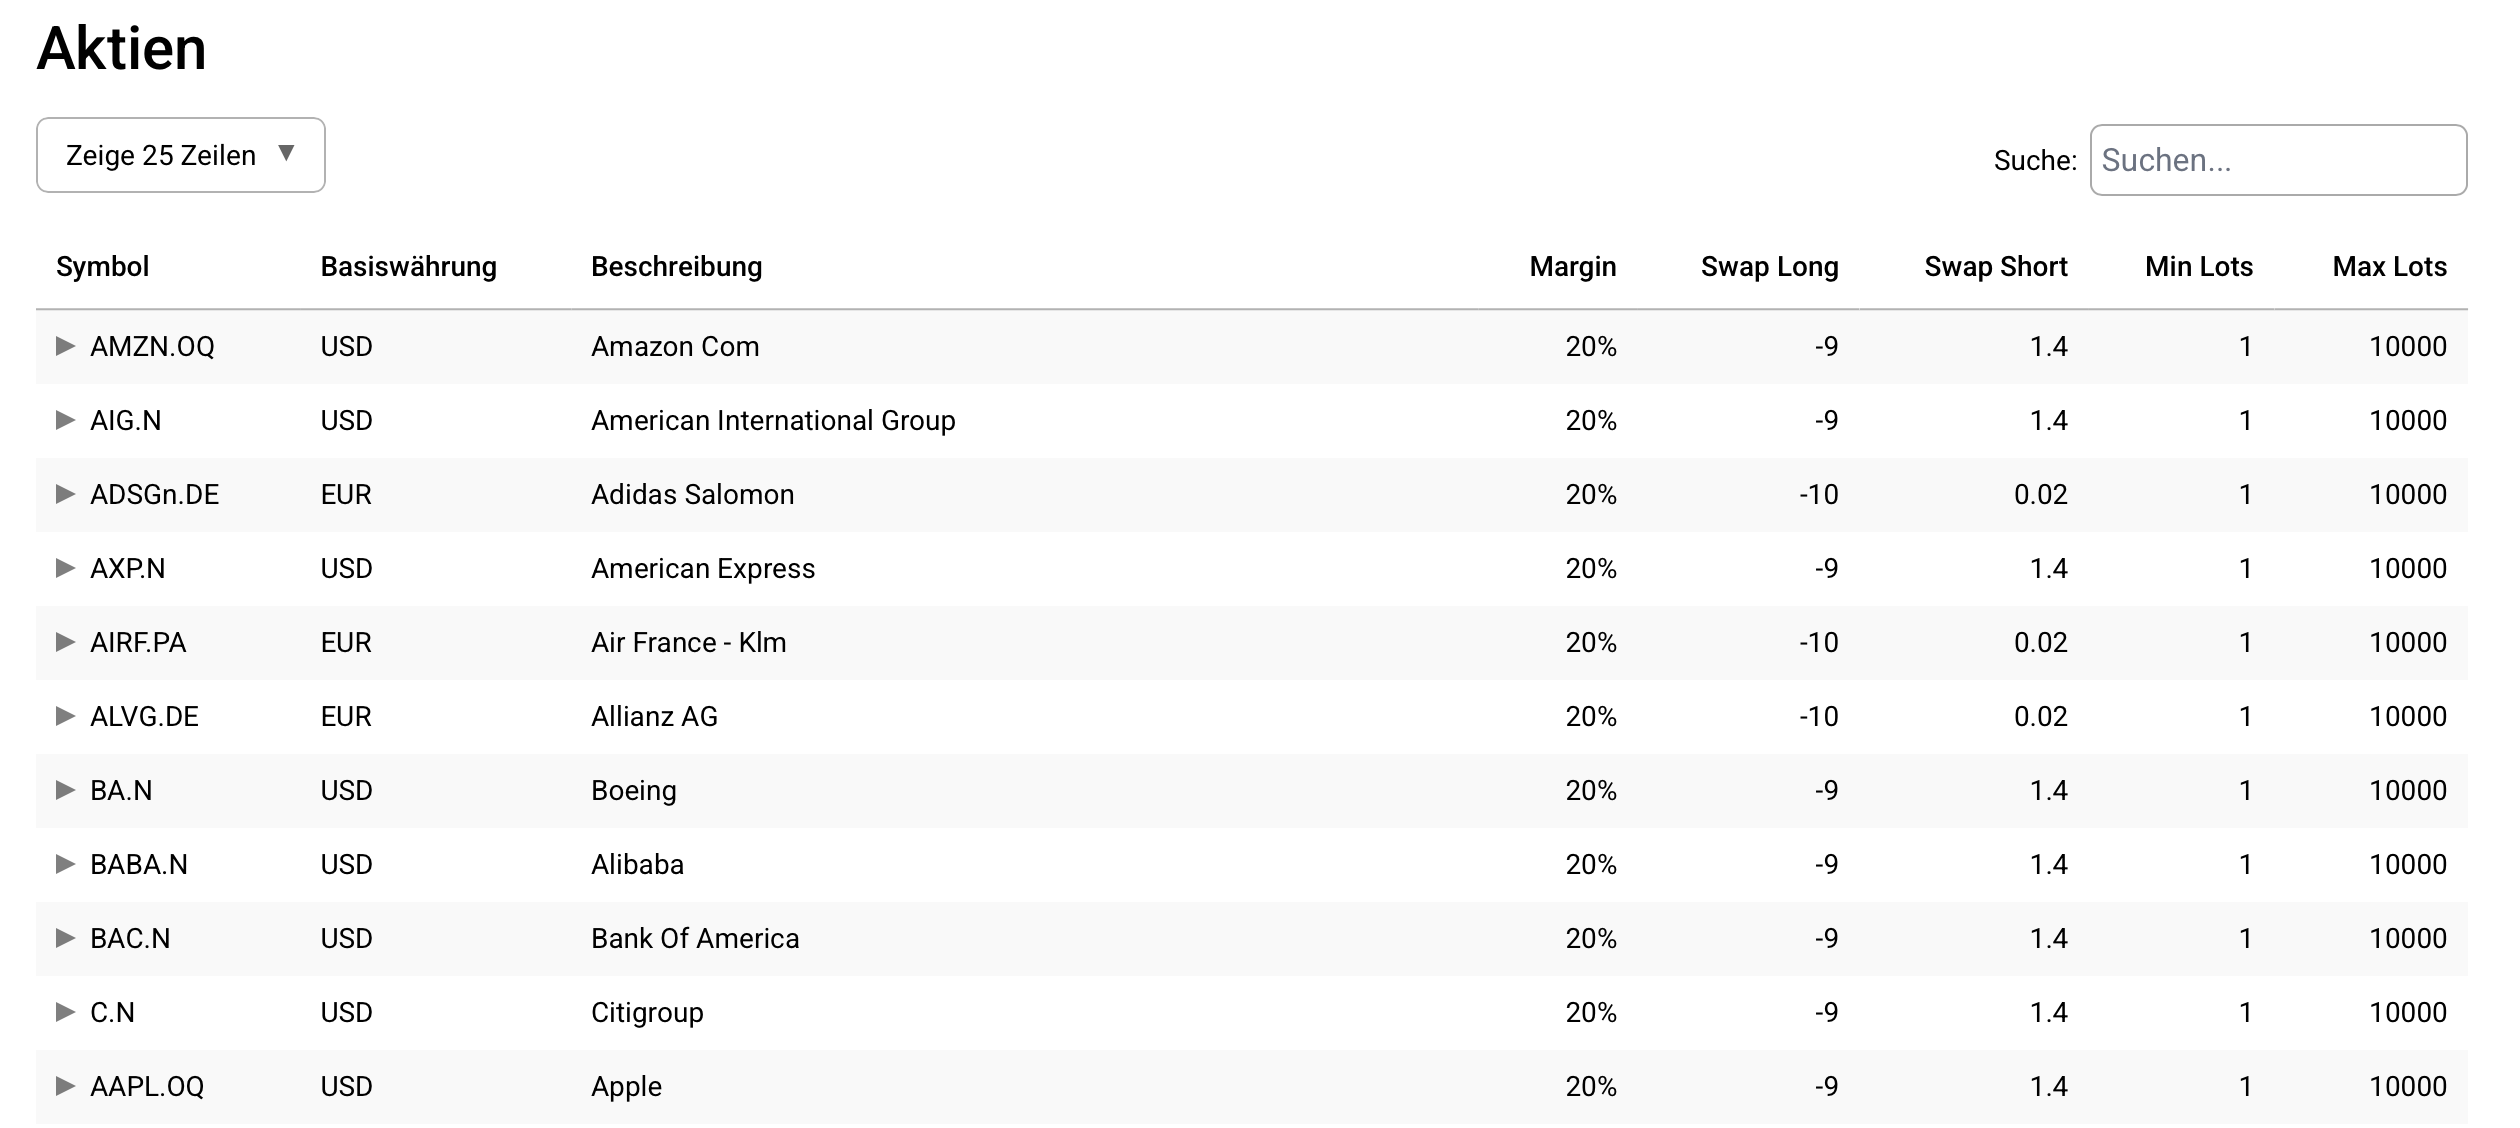Expand the ALVG.DE row triangle
Viewport: 2520px width, 1128px height.
[65, 716]
